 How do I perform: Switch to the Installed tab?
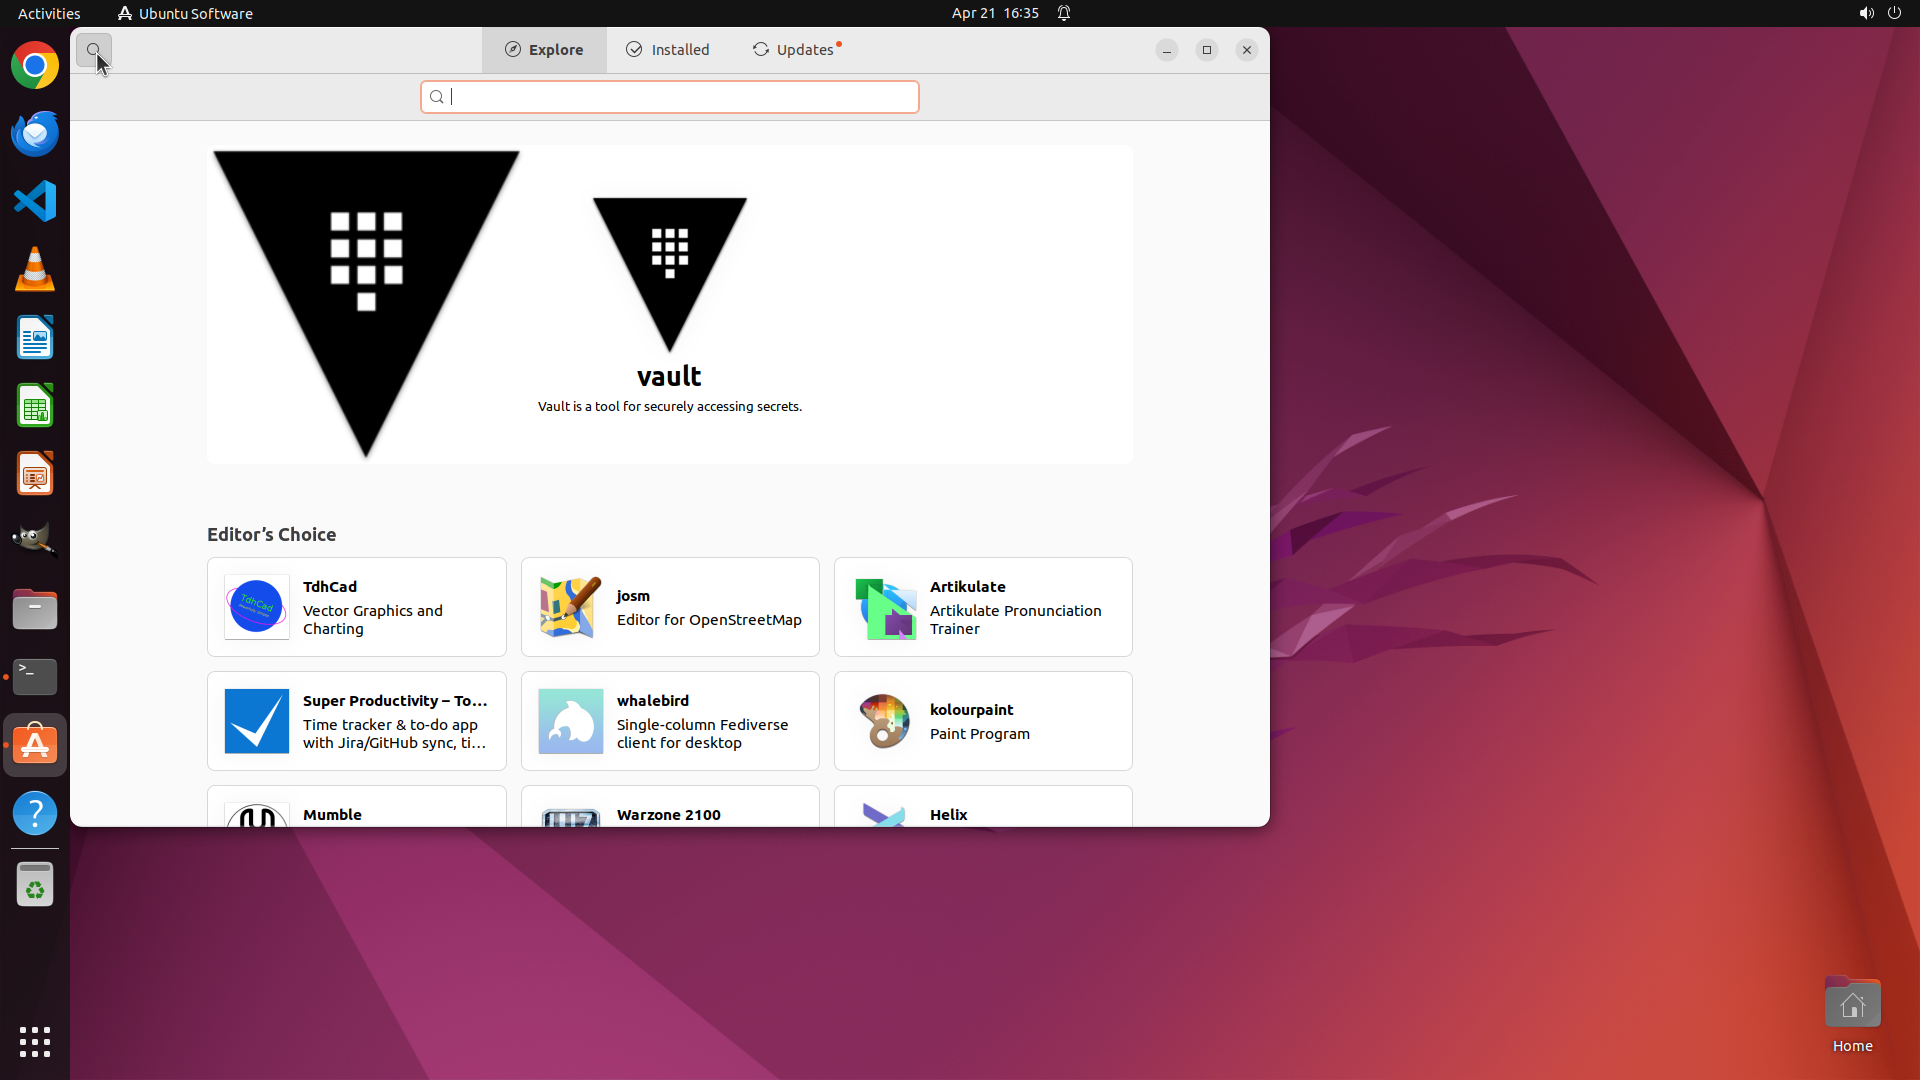click(668, 50)
